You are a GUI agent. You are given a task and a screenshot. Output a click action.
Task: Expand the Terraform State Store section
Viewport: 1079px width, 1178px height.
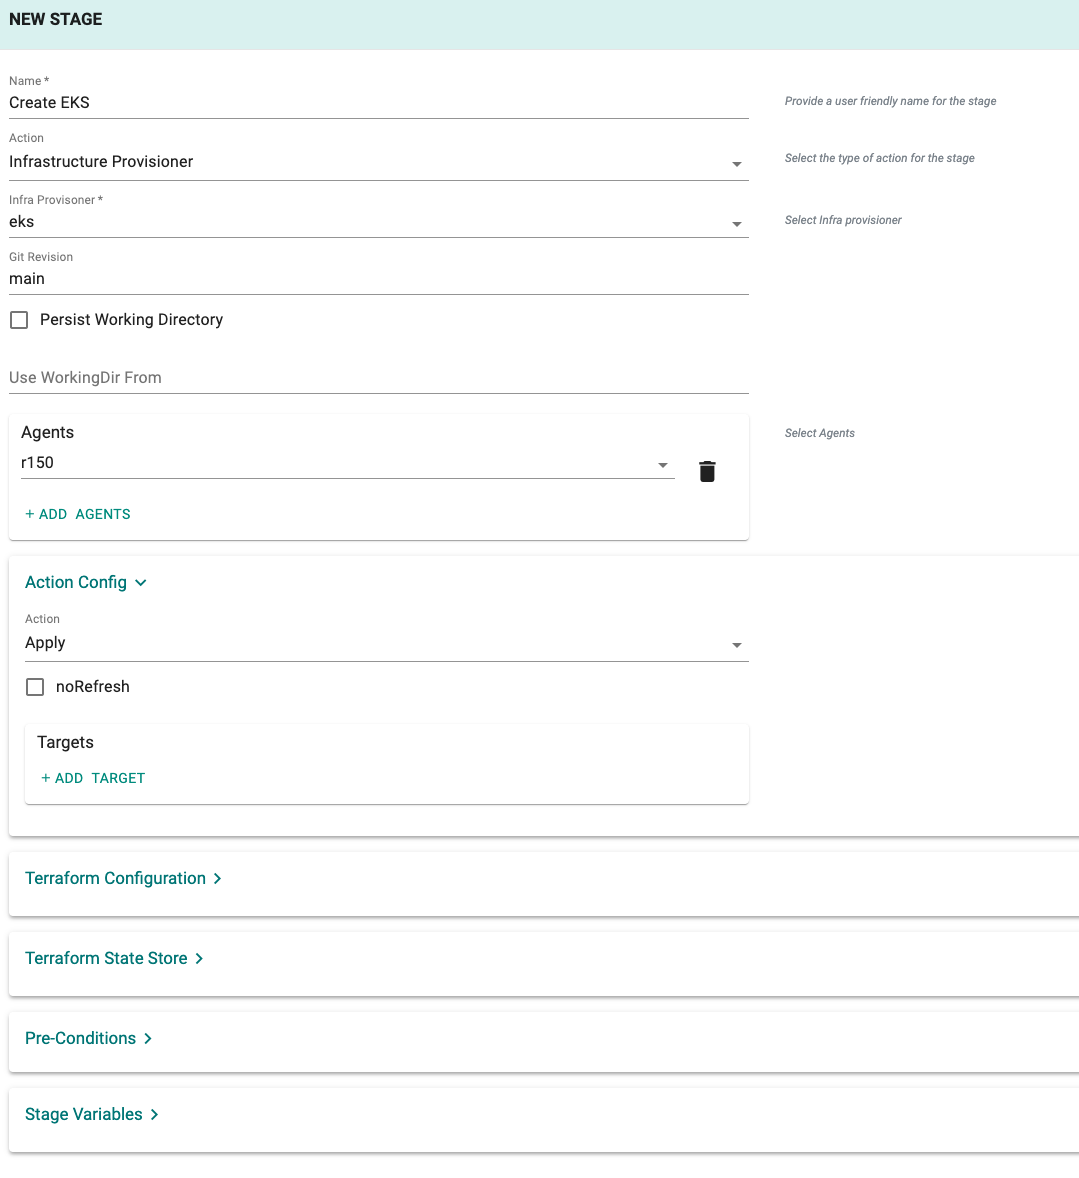coord(106,958)
